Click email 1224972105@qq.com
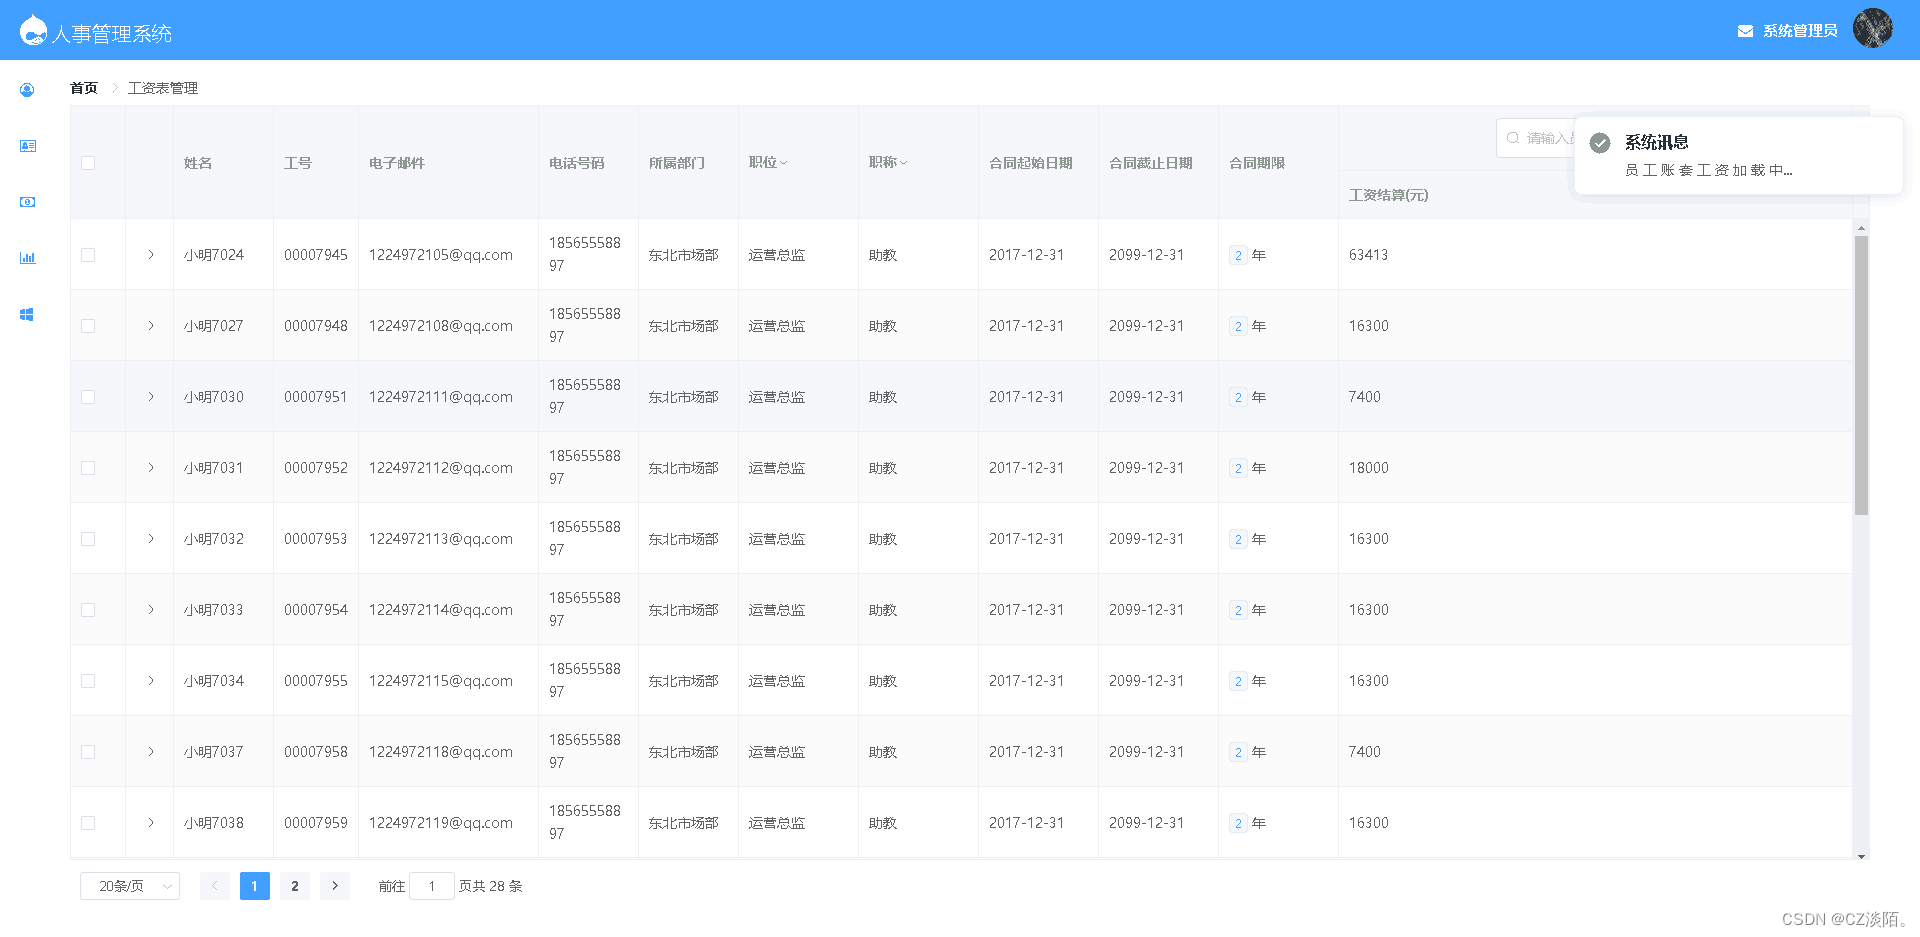 pyautogui.click(x=441, y=255)
